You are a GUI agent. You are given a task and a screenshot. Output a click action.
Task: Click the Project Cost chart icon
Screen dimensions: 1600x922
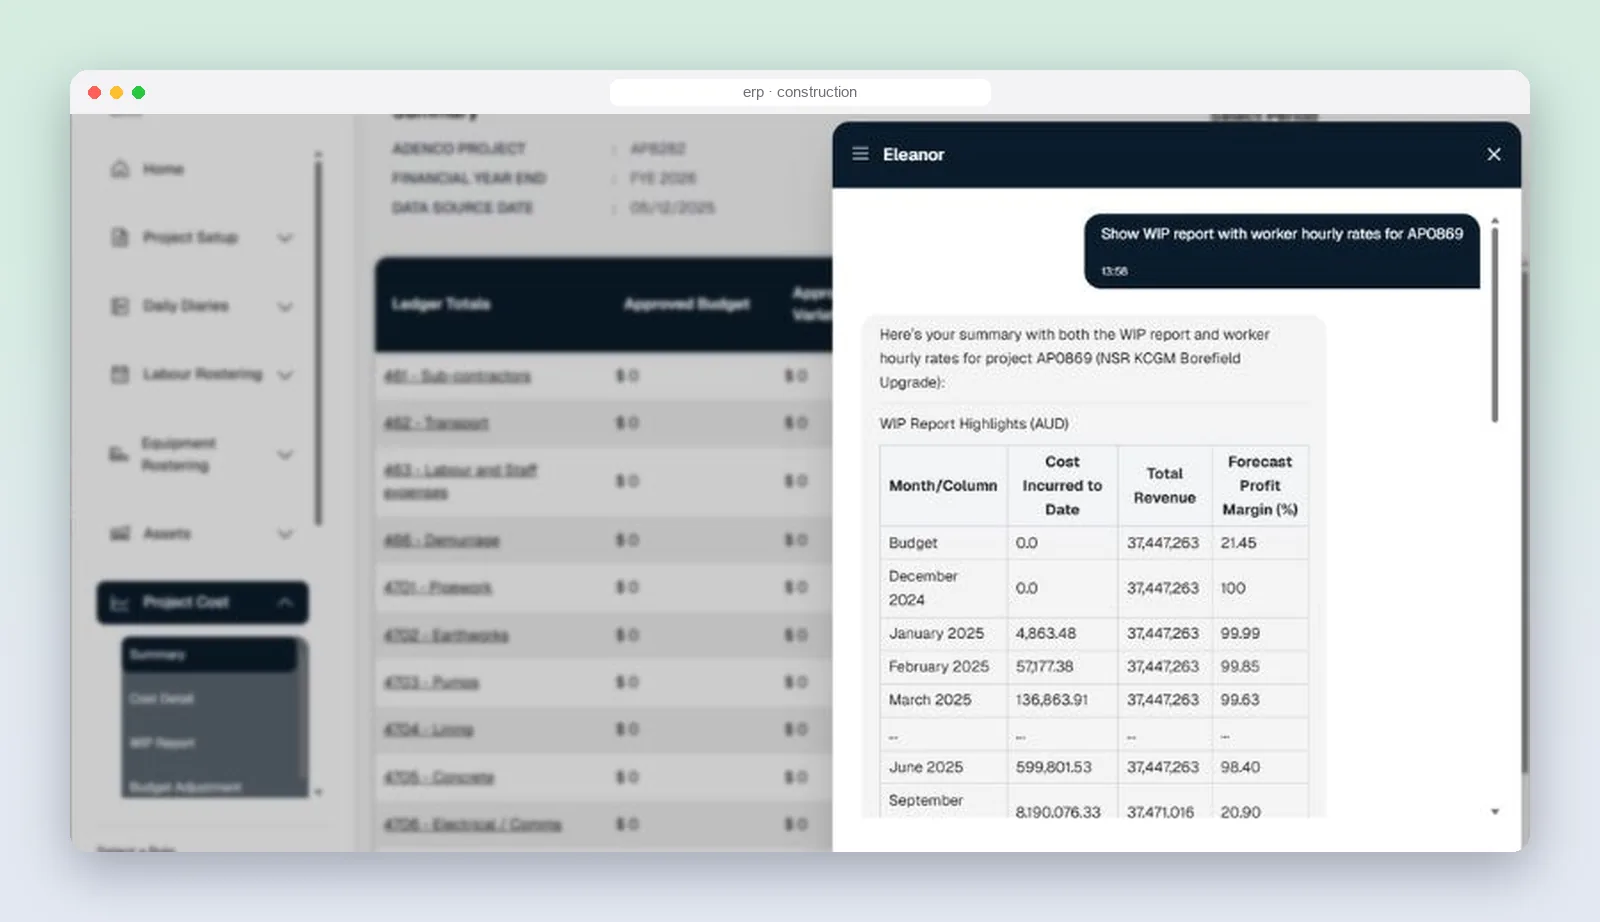120,602
